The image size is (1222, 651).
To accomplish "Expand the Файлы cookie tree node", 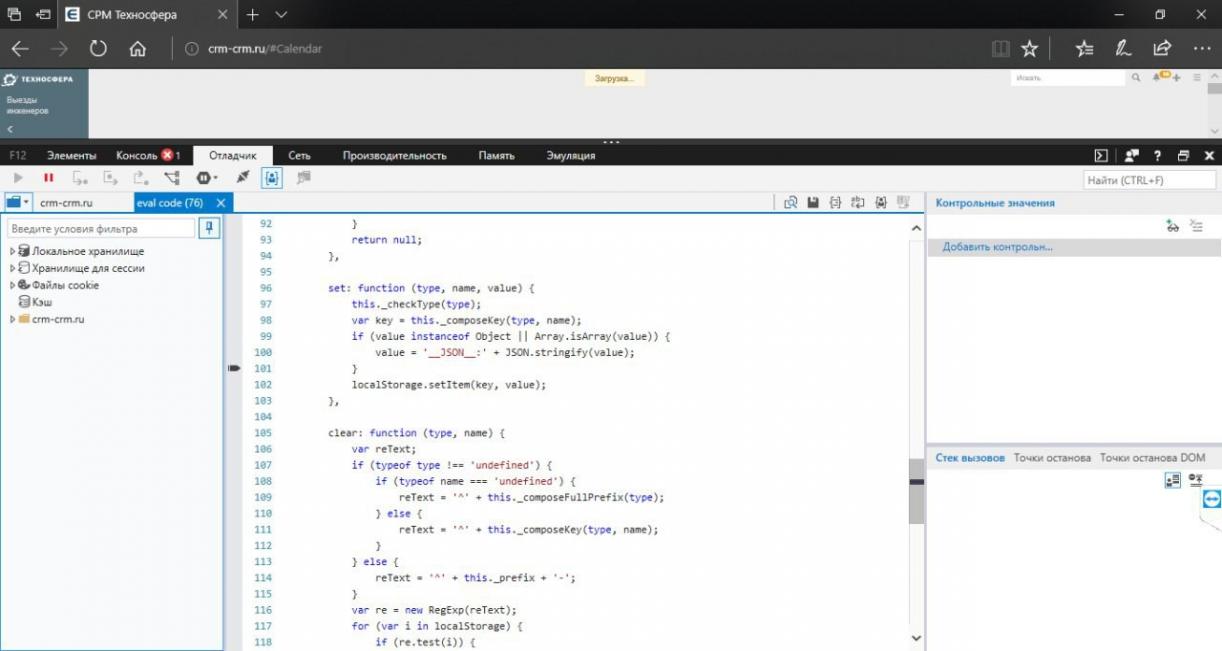I will point(12,285).
